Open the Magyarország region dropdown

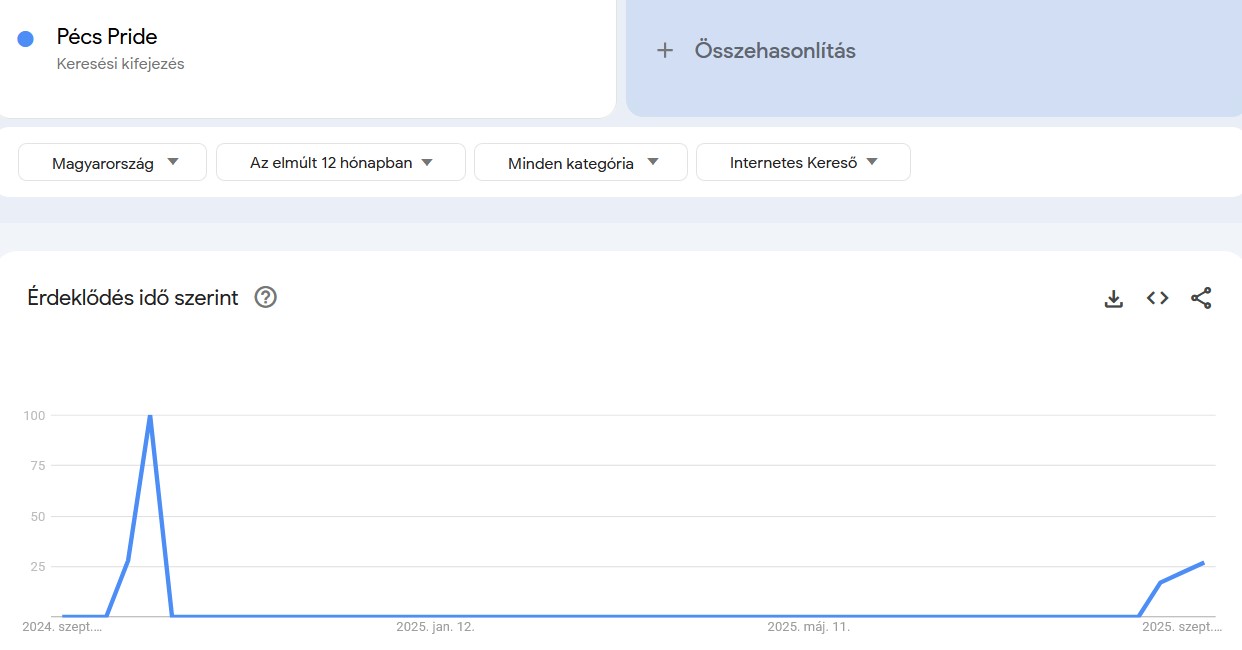point(111,161)
